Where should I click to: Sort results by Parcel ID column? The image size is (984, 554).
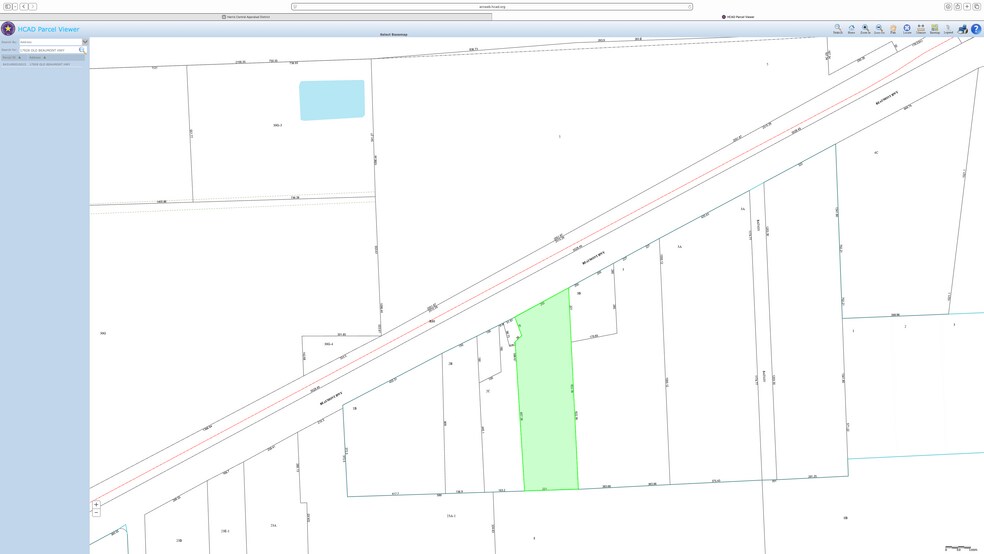pyautogui.click(x=10, y=57)
